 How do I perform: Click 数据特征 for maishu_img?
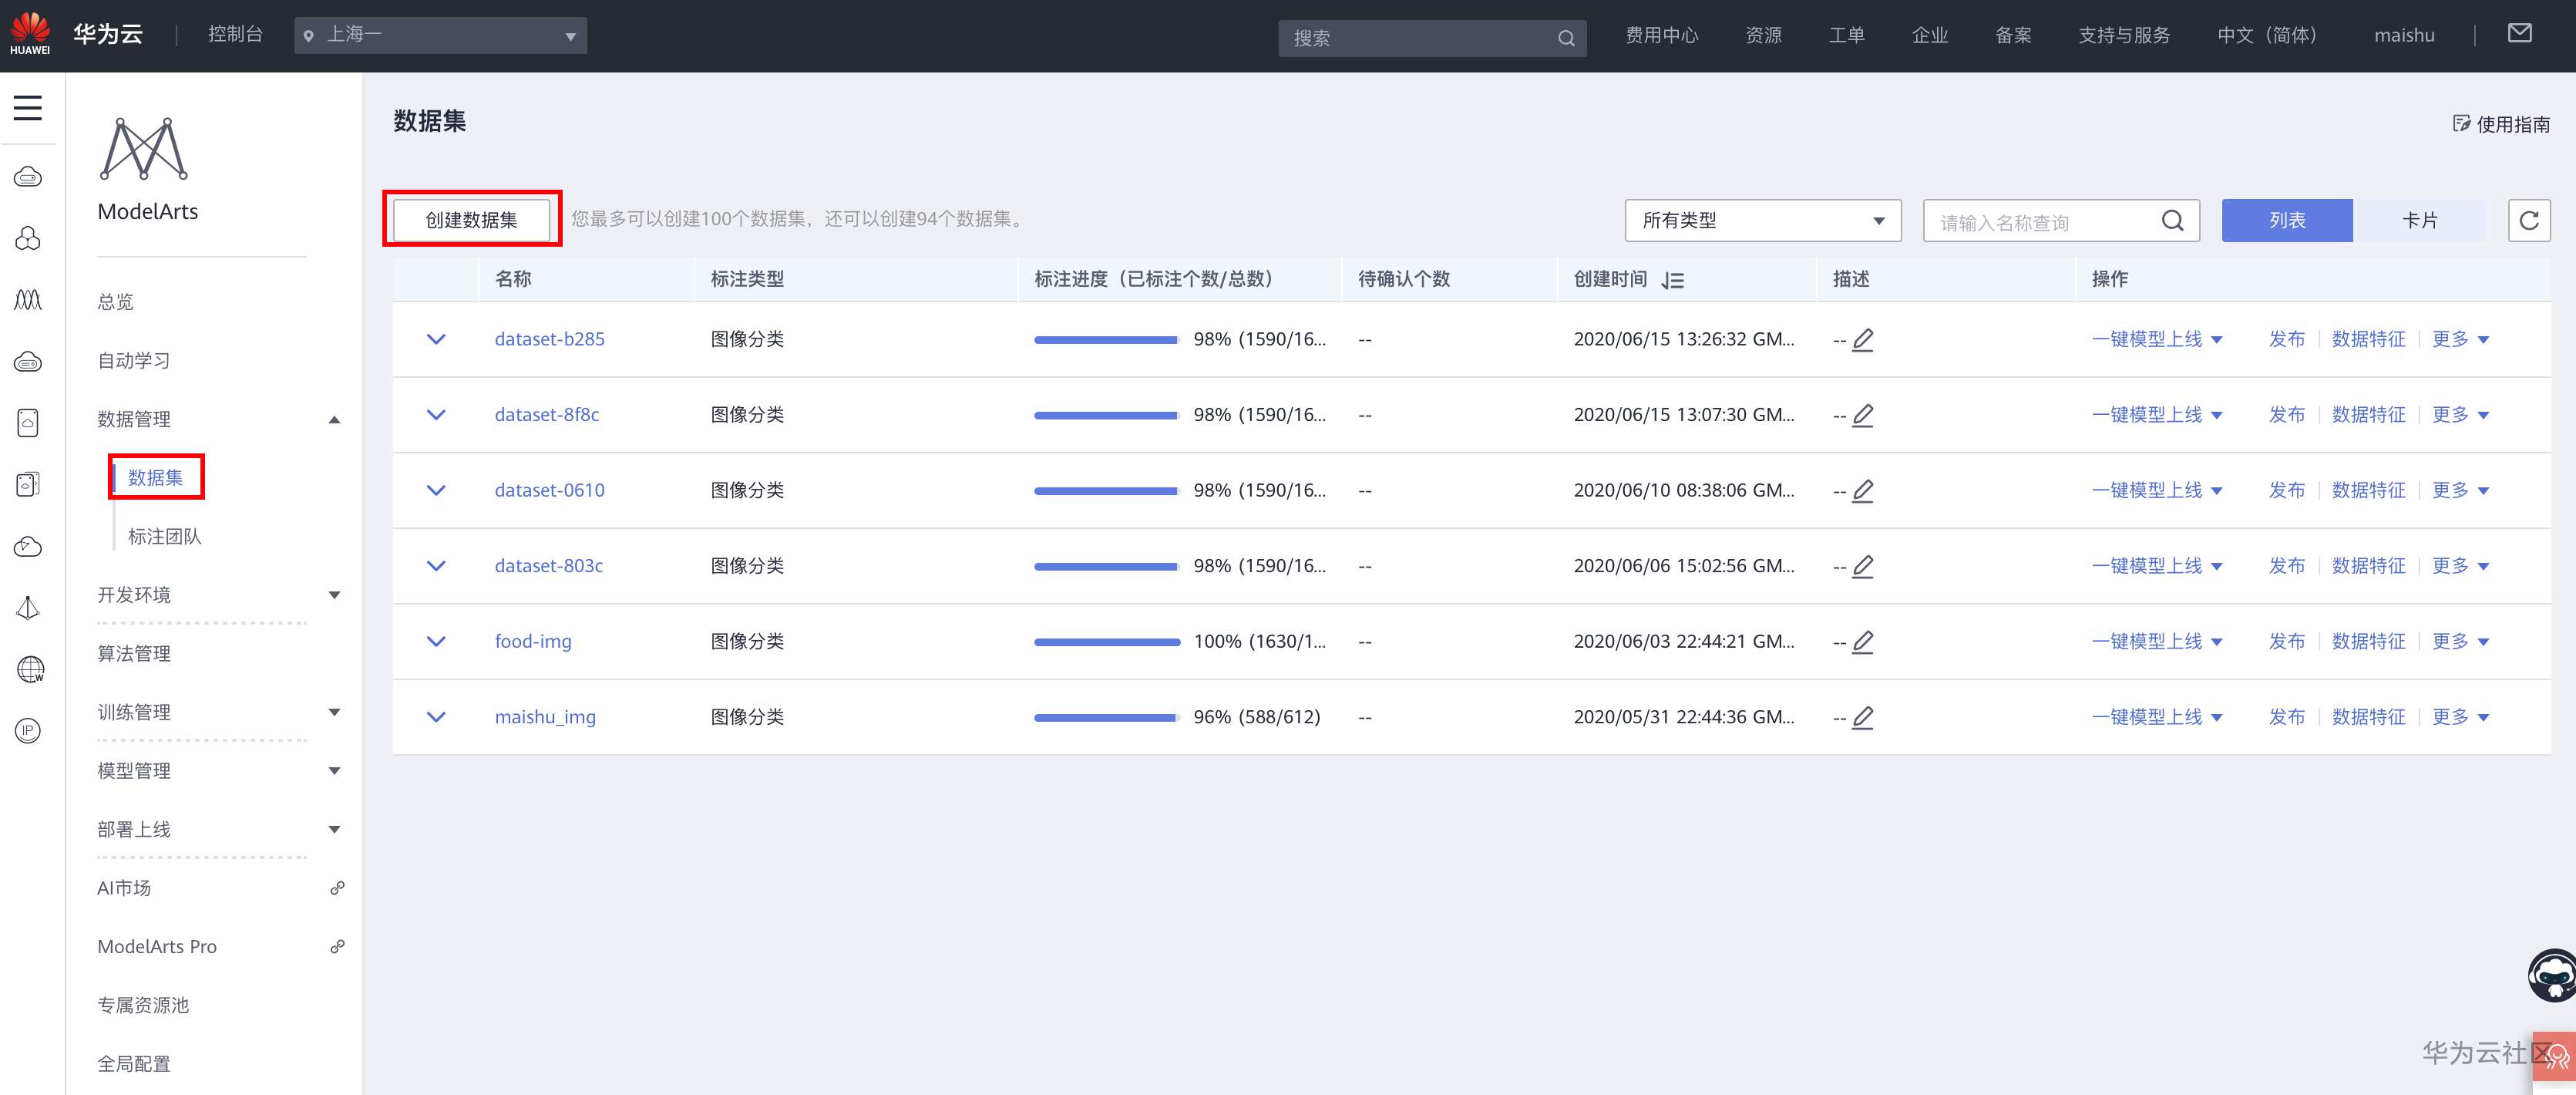pyautogui.click(x=2369, y=717)
